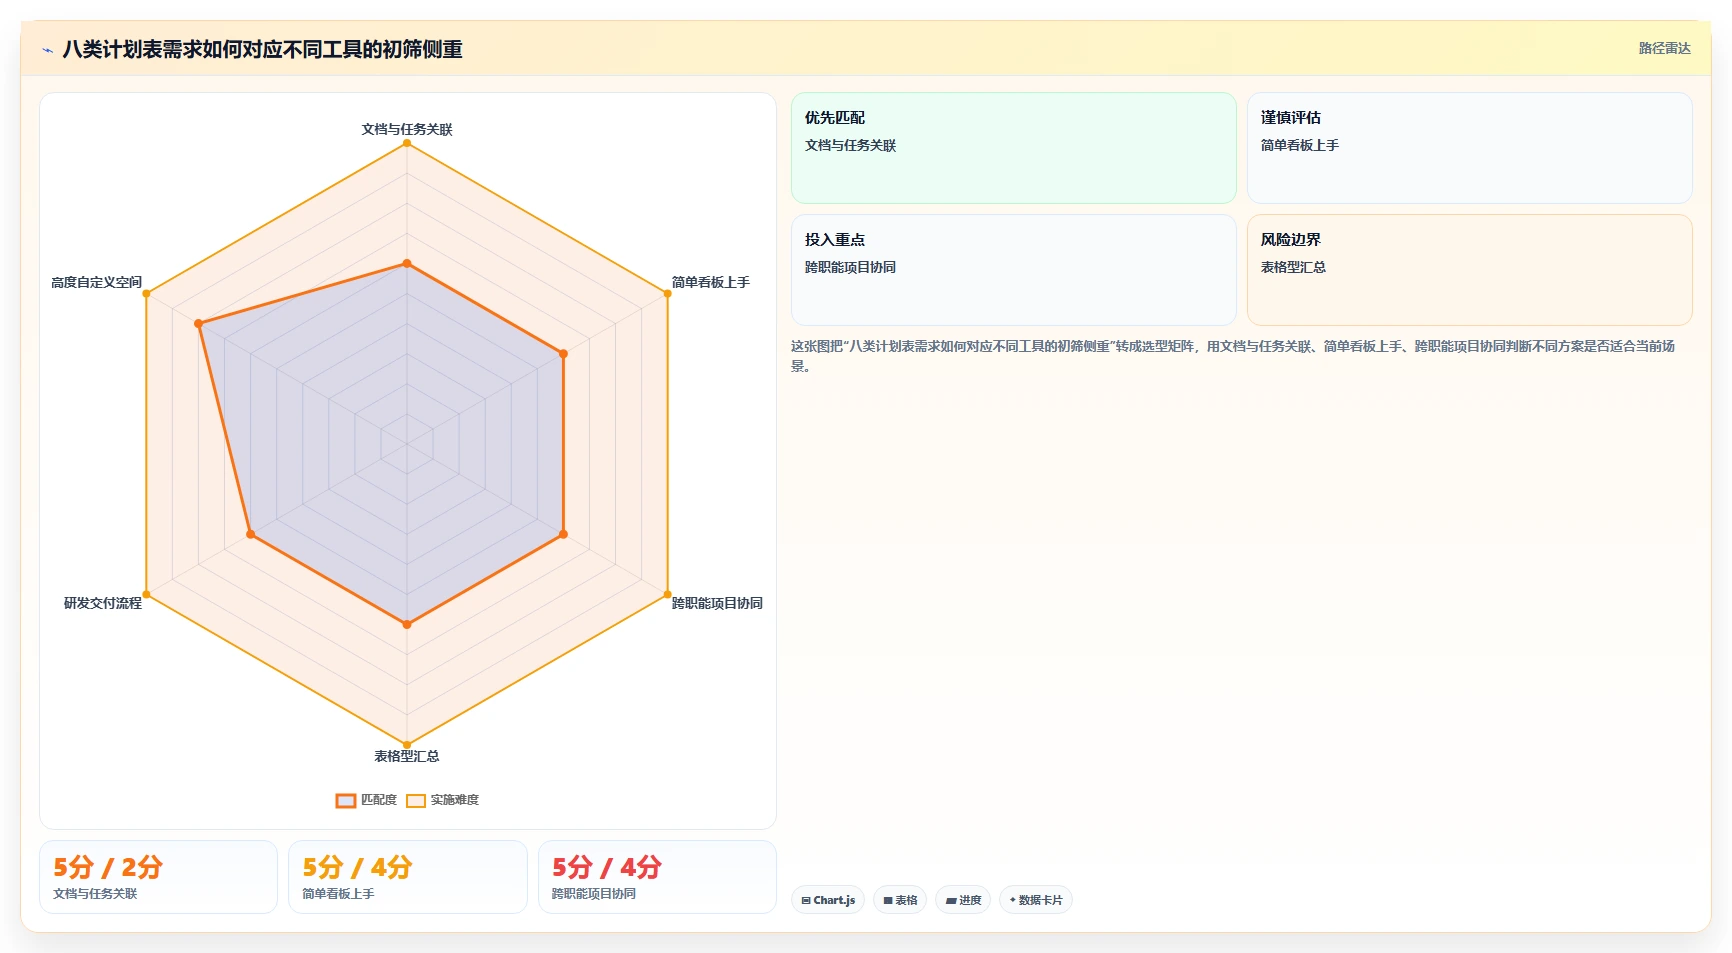Click the 进度 tag

[963, 900]
